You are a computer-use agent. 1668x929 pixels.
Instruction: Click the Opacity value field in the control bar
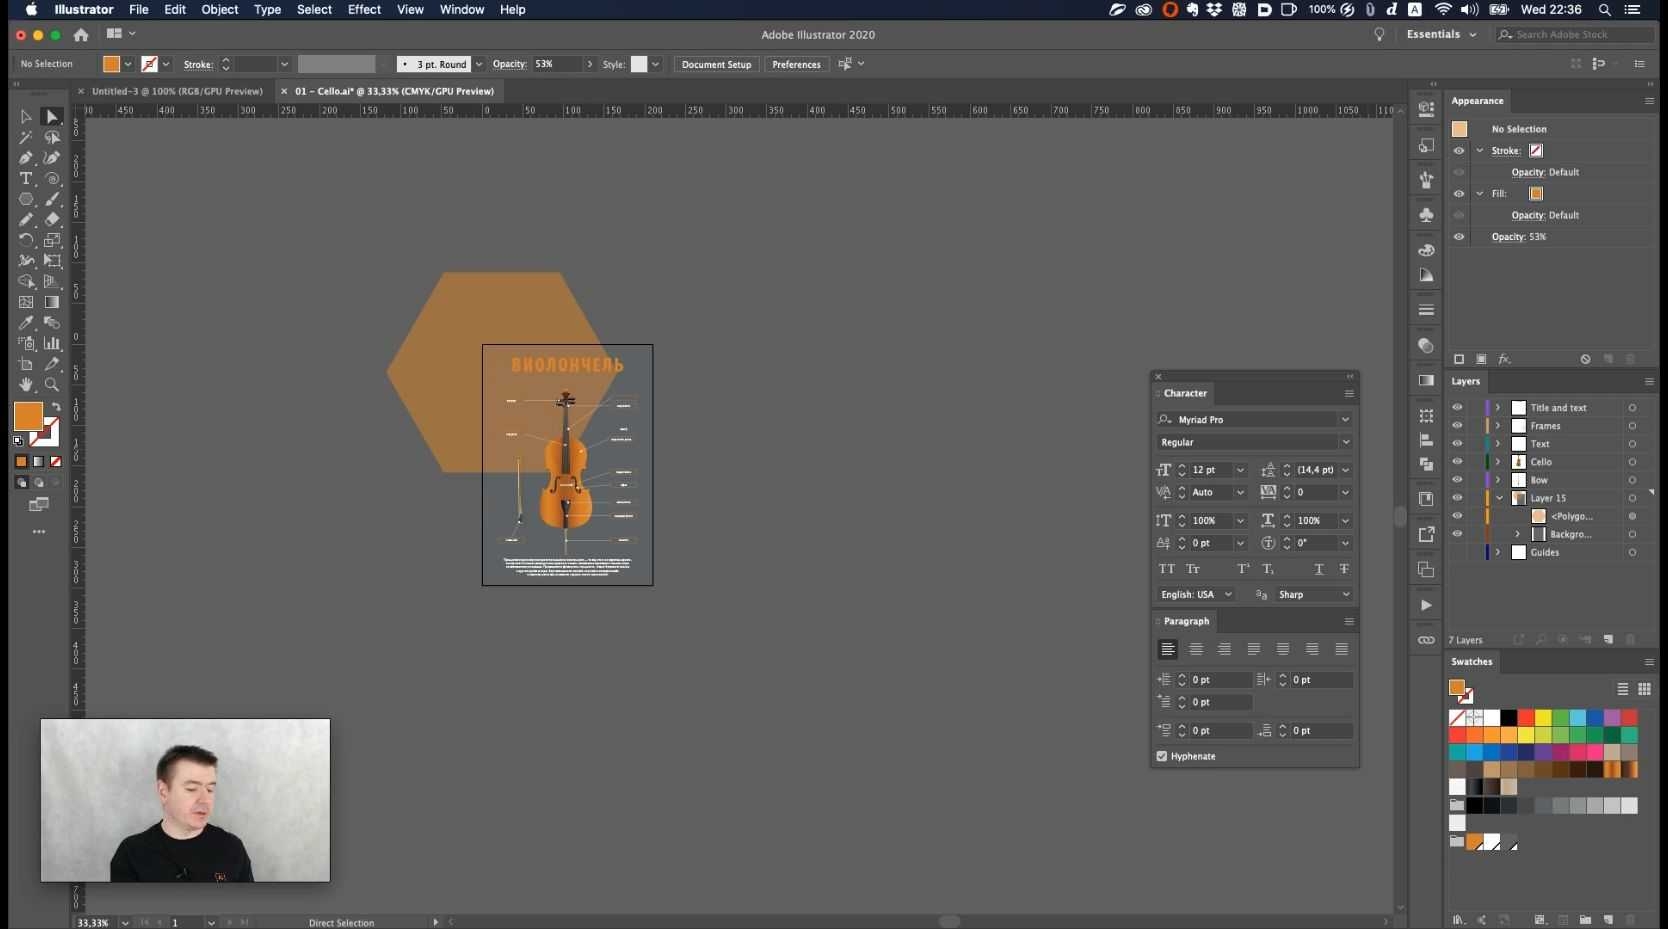point(557,64)
